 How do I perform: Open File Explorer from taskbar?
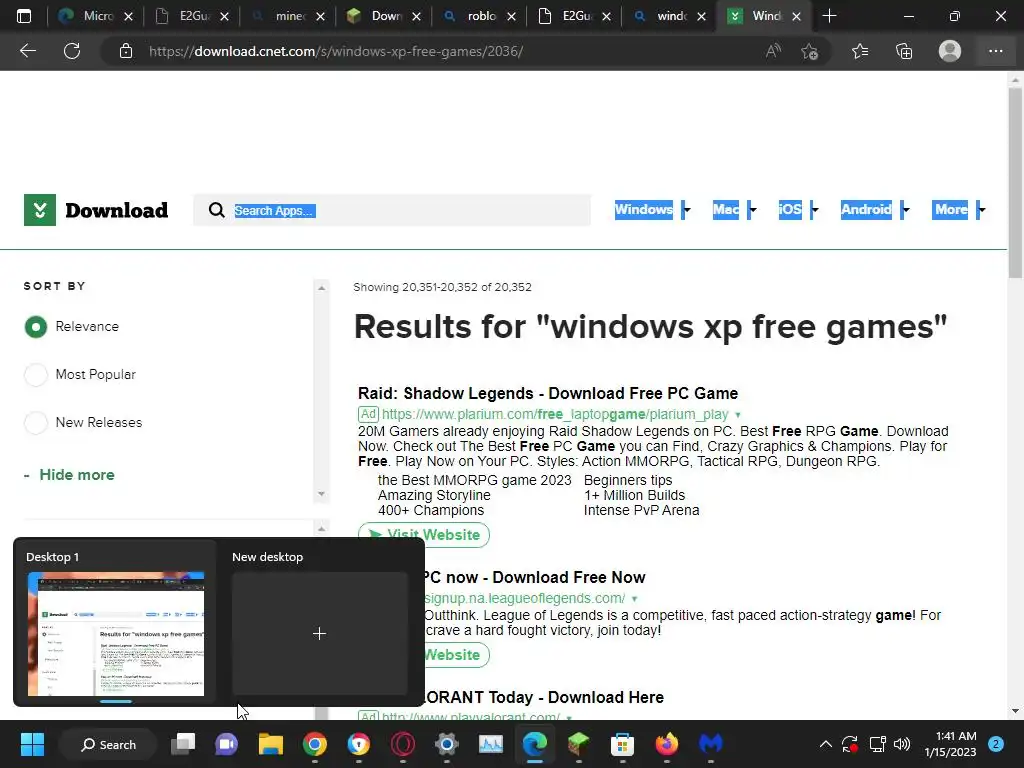pos(270,744)
